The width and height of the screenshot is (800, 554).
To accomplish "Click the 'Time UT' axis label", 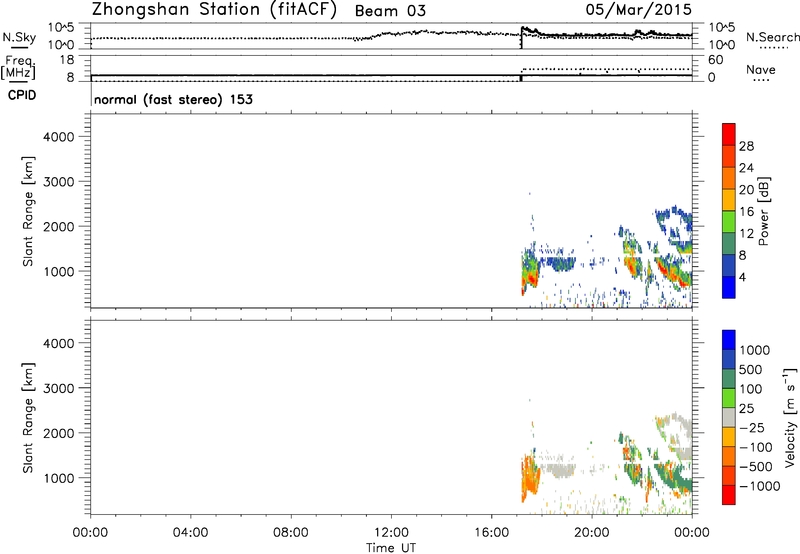I will point(391,548).
